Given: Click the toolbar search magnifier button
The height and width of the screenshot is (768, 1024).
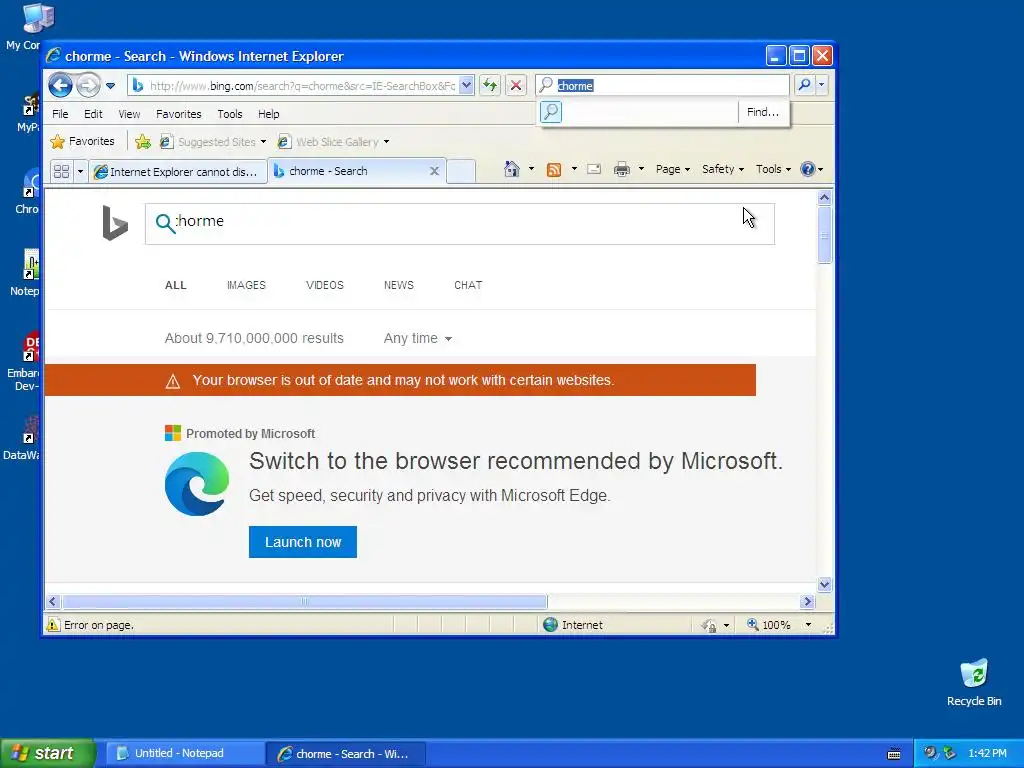Looking at the screenshot, I should click(805, 85).
